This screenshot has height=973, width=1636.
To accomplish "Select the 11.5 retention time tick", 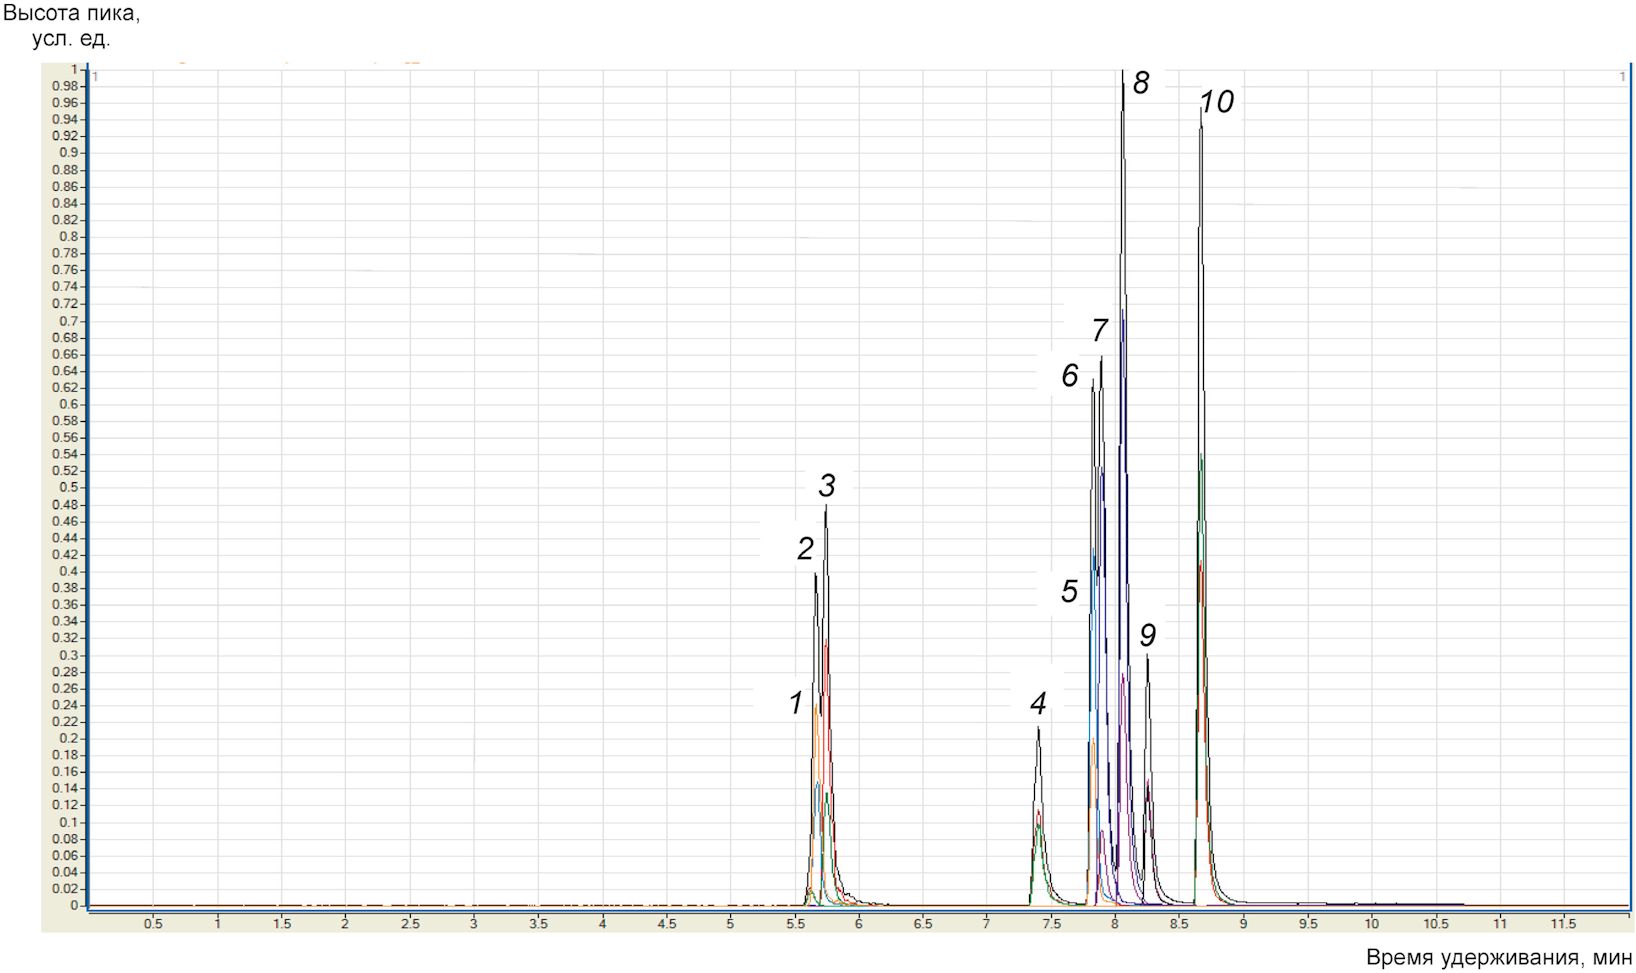I will (1563, 924).
